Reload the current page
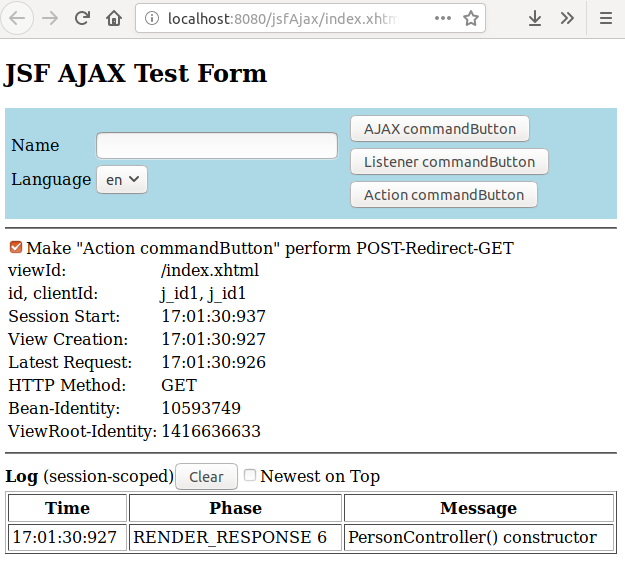Viewport: 625px width, 580px height. [x=83, y=18]
